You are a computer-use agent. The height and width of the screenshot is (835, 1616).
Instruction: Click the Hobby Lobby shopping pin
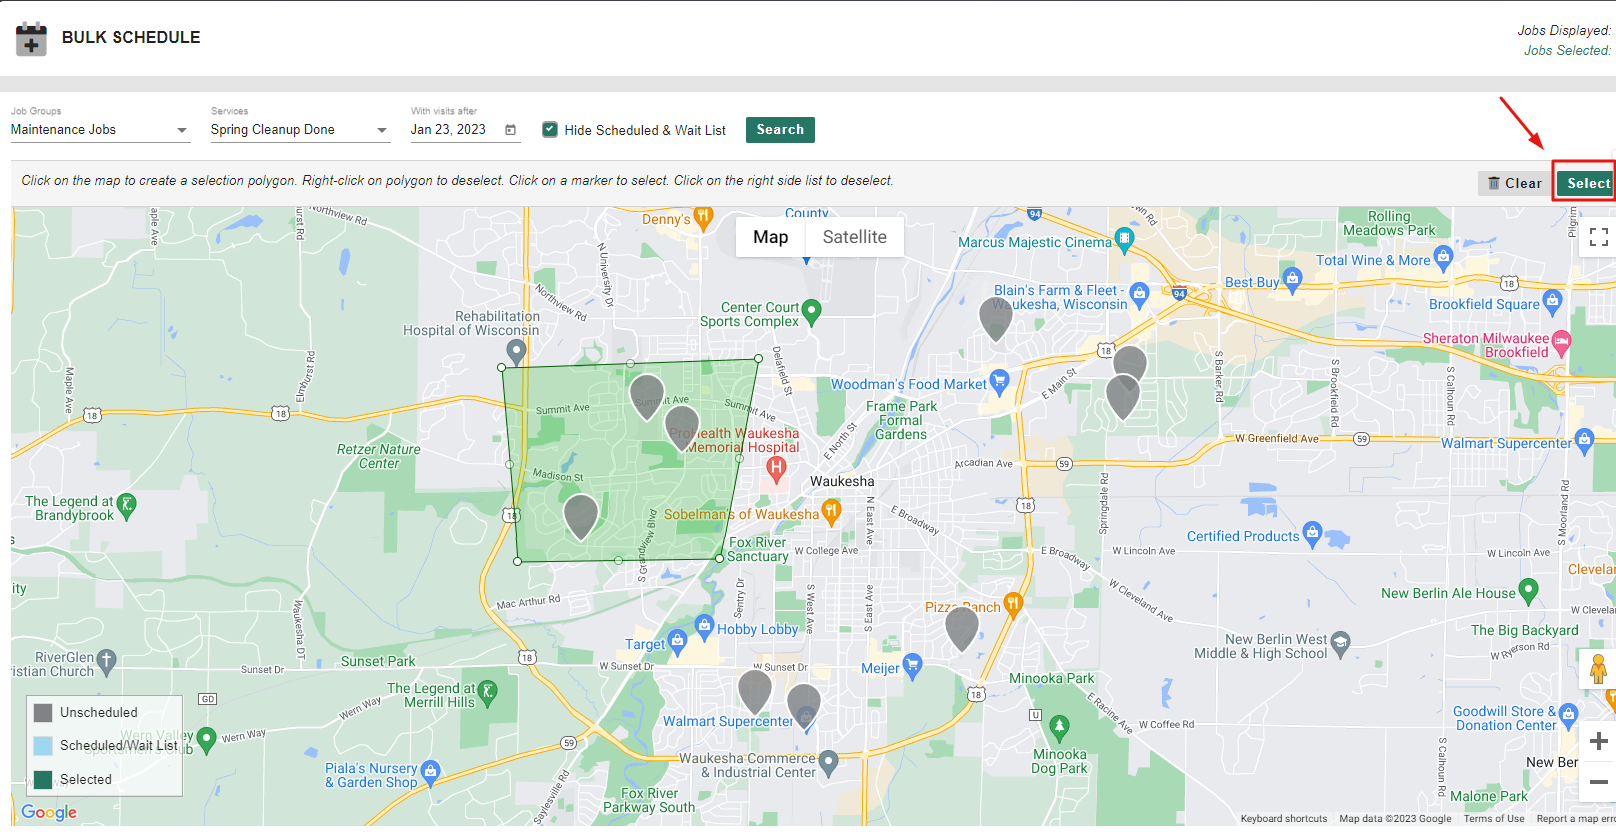click(704, 627)
